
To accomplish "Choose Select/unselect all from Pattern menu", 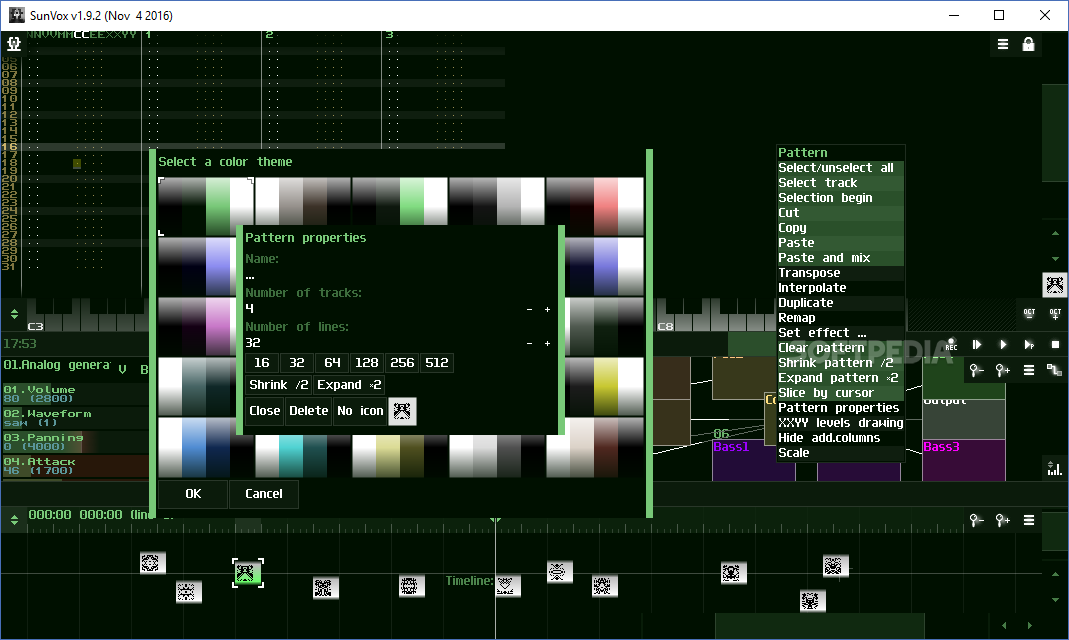I will 841,168.
